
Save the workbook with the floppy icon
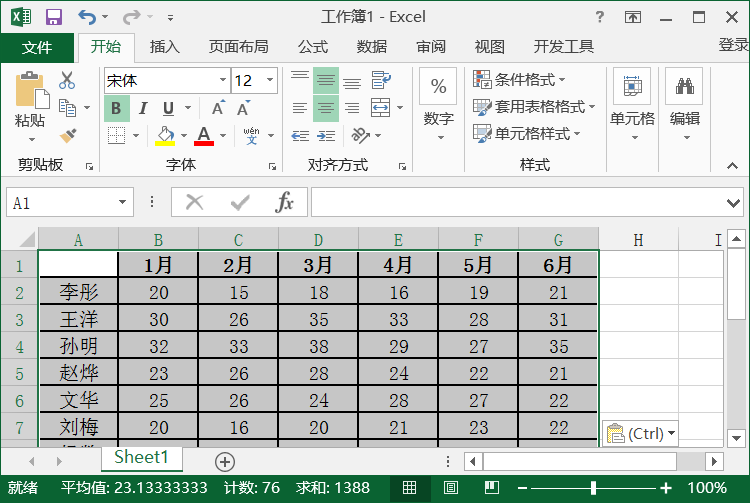(54, 17)
